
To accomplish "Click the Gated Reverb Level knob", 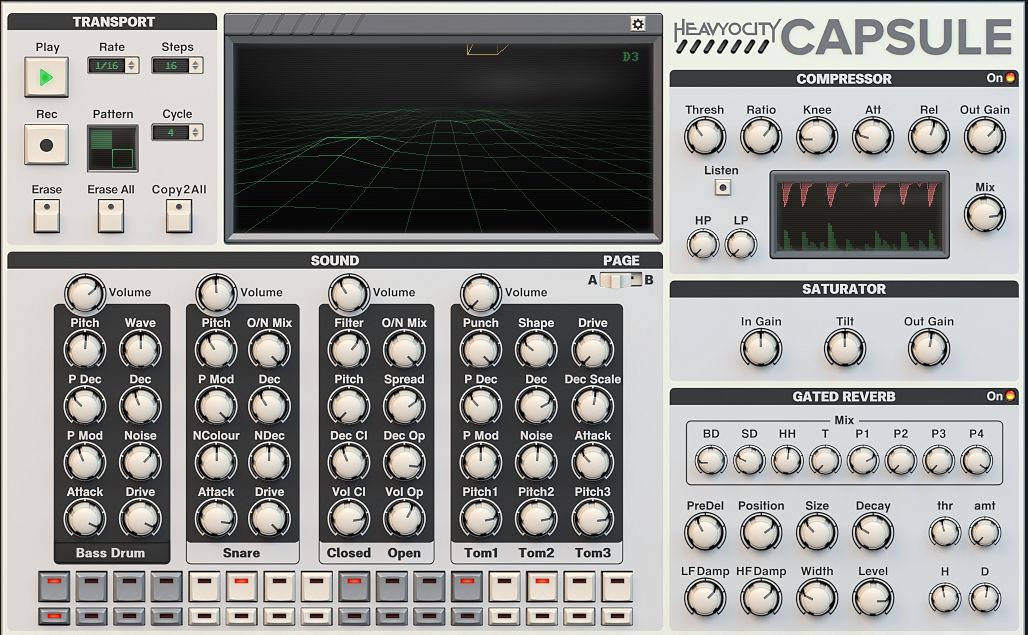I will point(873,598).
